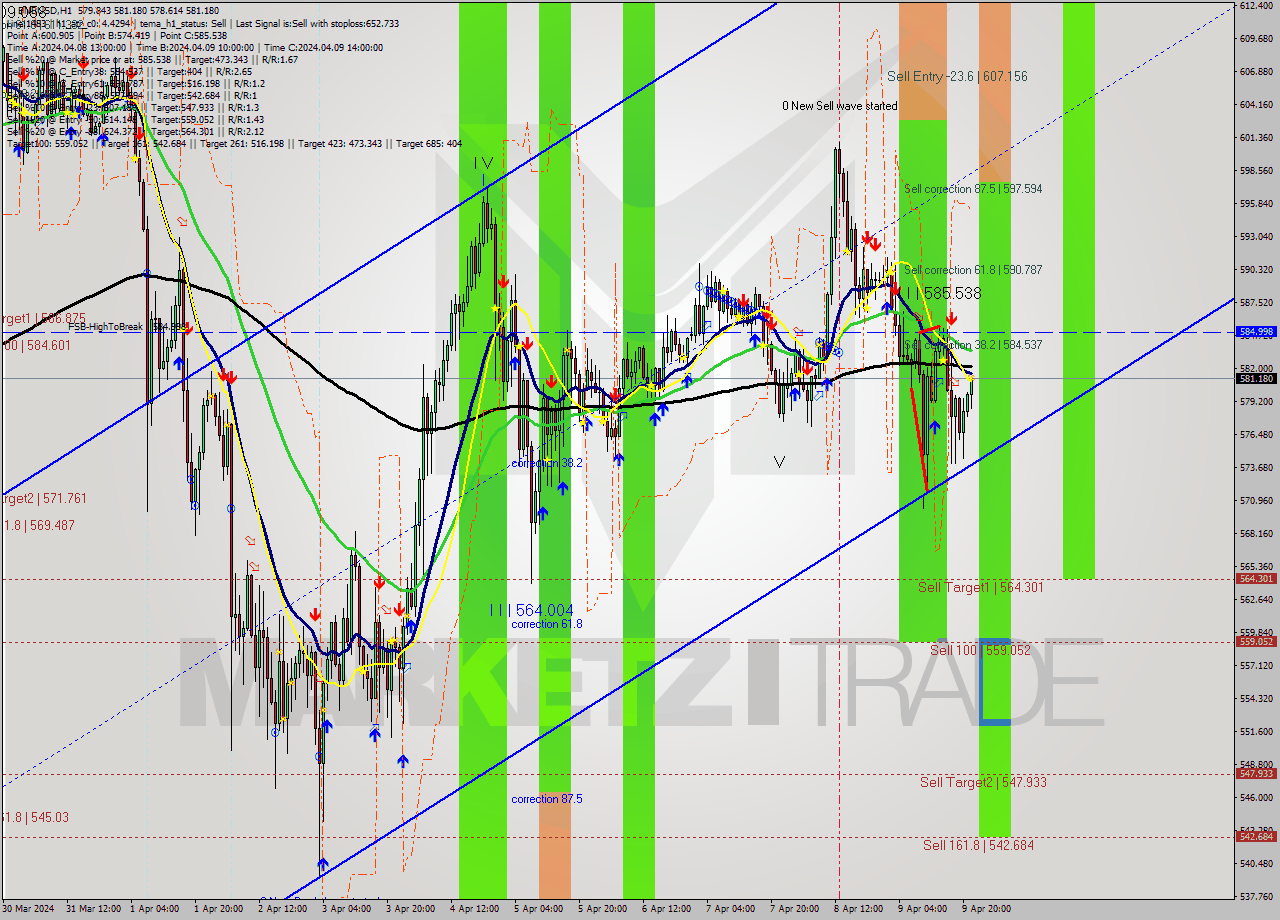
Task: Click the '31 Mar 12:00' time axis label
Action: click(x=94, y=909)
